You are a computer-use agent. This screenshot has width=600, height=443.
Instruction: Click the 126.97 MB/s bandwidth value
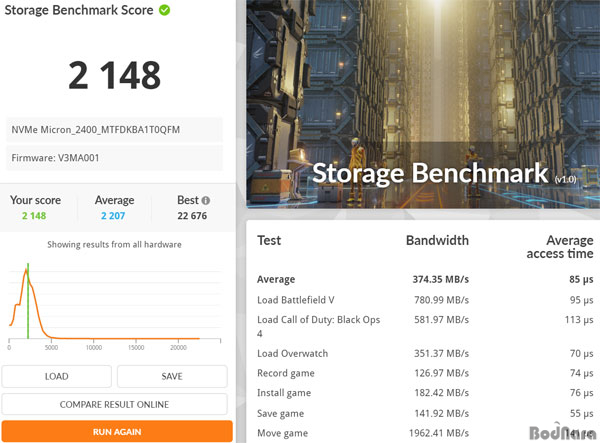(442, 373)
